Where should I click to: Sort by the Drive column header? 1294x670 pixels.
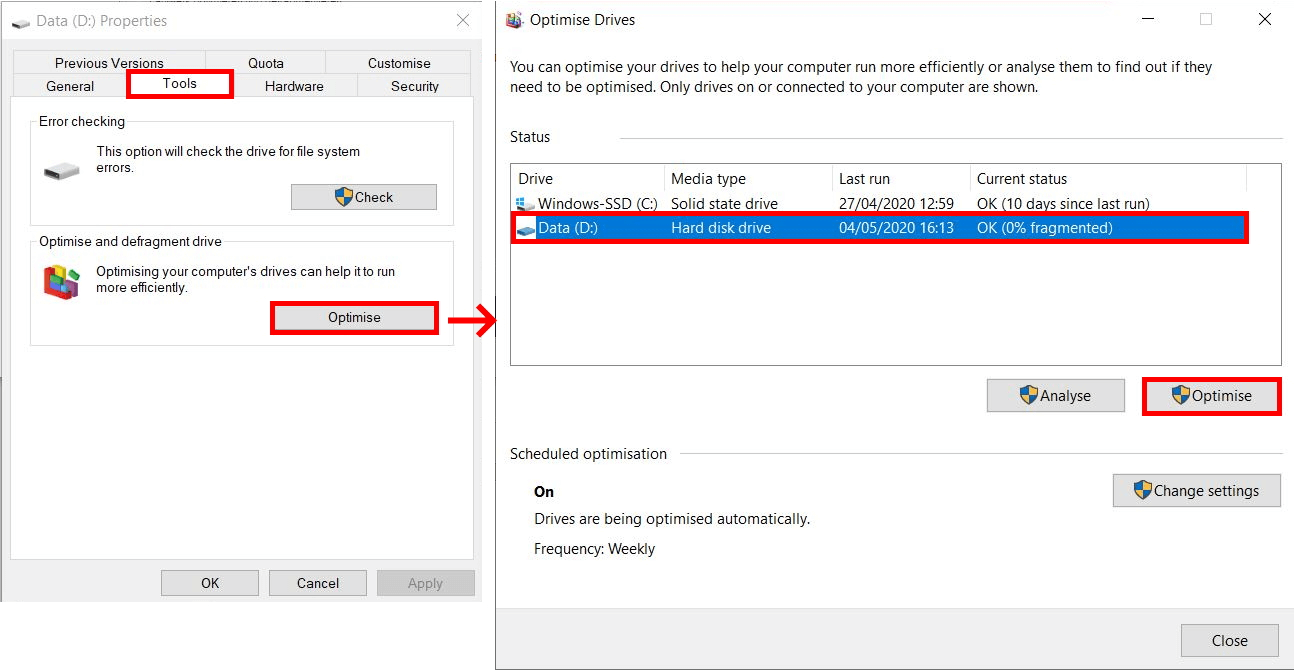(588, 179)
